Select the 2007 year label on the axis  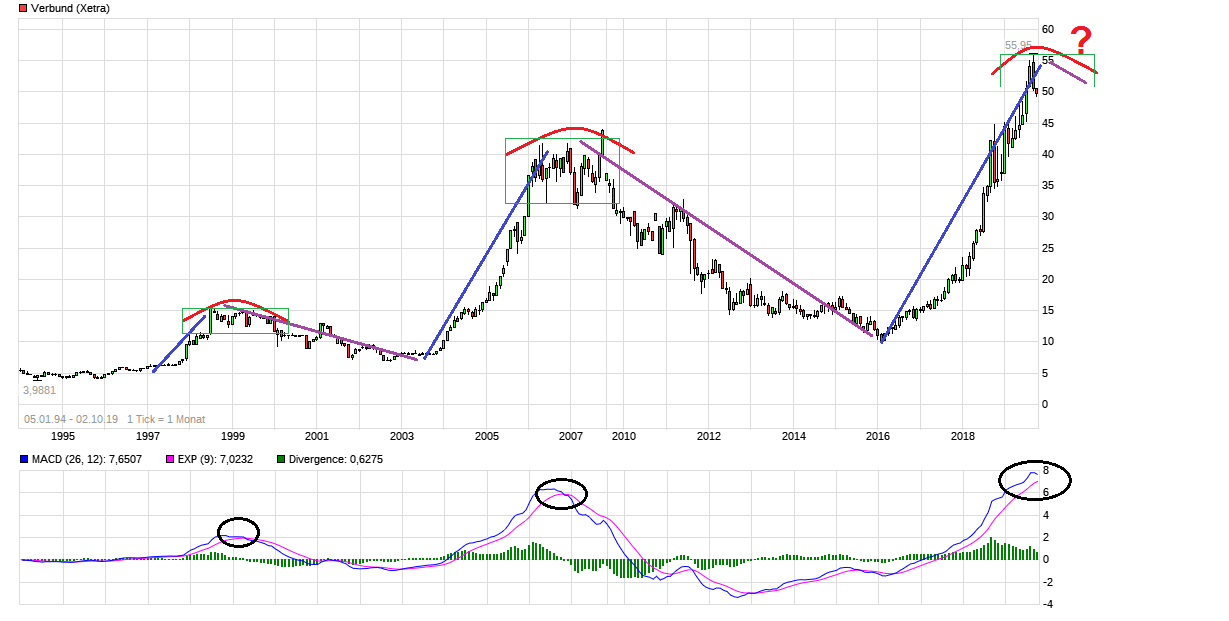pos(571,437)
